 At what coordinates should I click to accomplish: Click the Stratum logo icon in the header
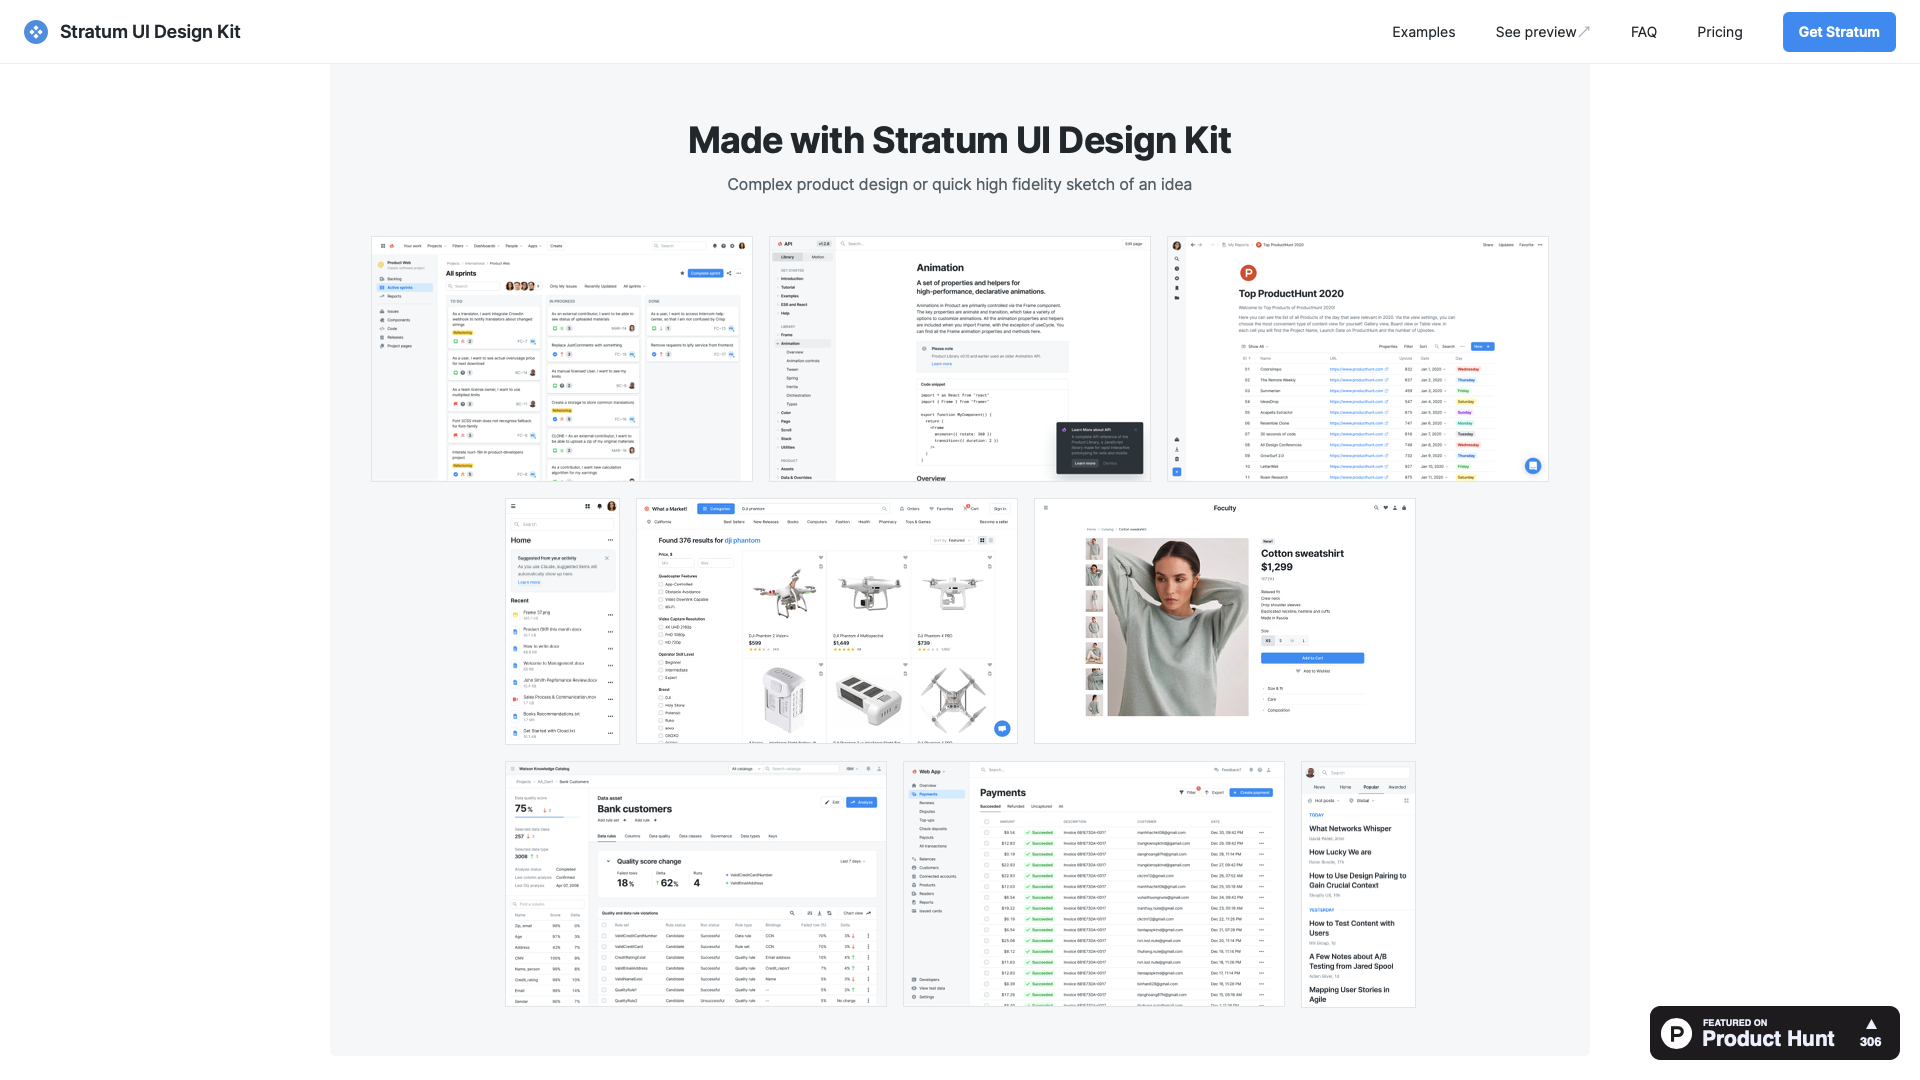click(36, 32)
